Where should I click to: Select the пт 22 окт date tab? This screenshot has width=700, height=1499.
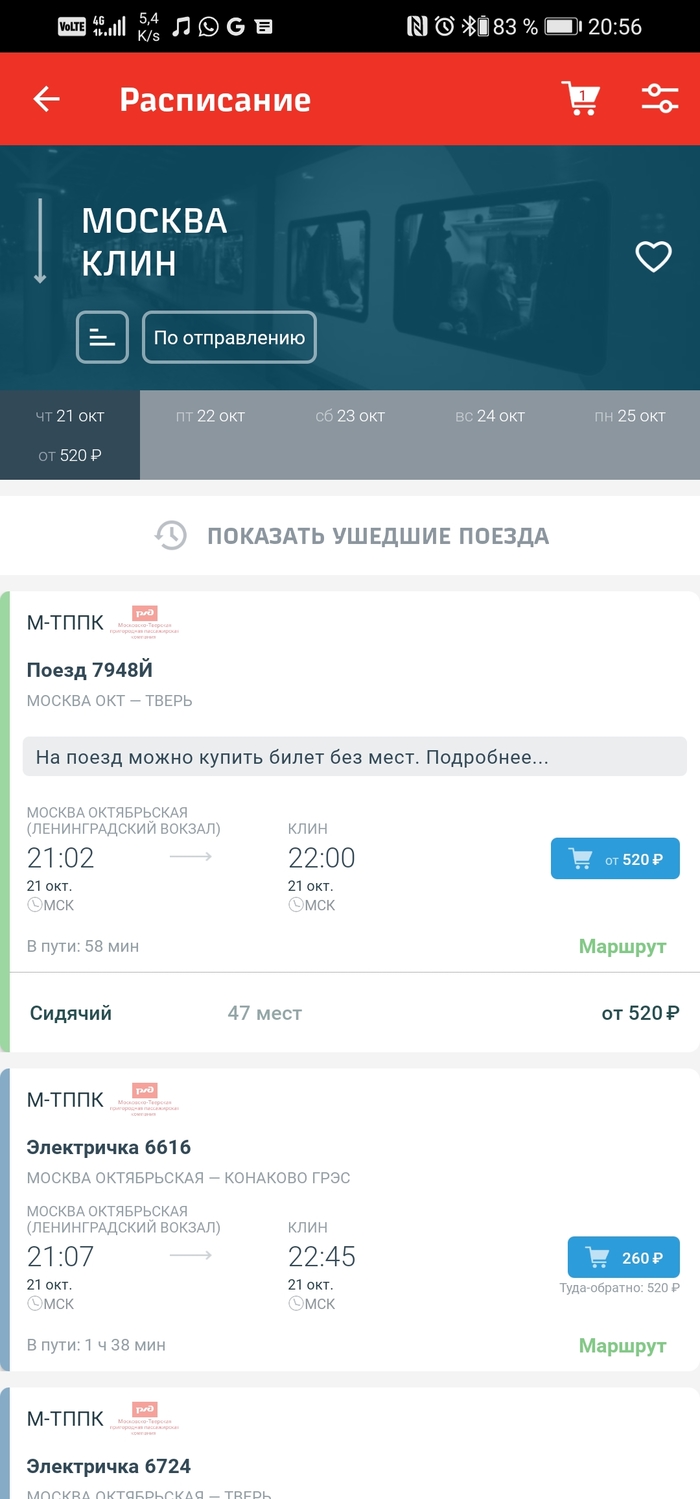click(x=210, y=416)
